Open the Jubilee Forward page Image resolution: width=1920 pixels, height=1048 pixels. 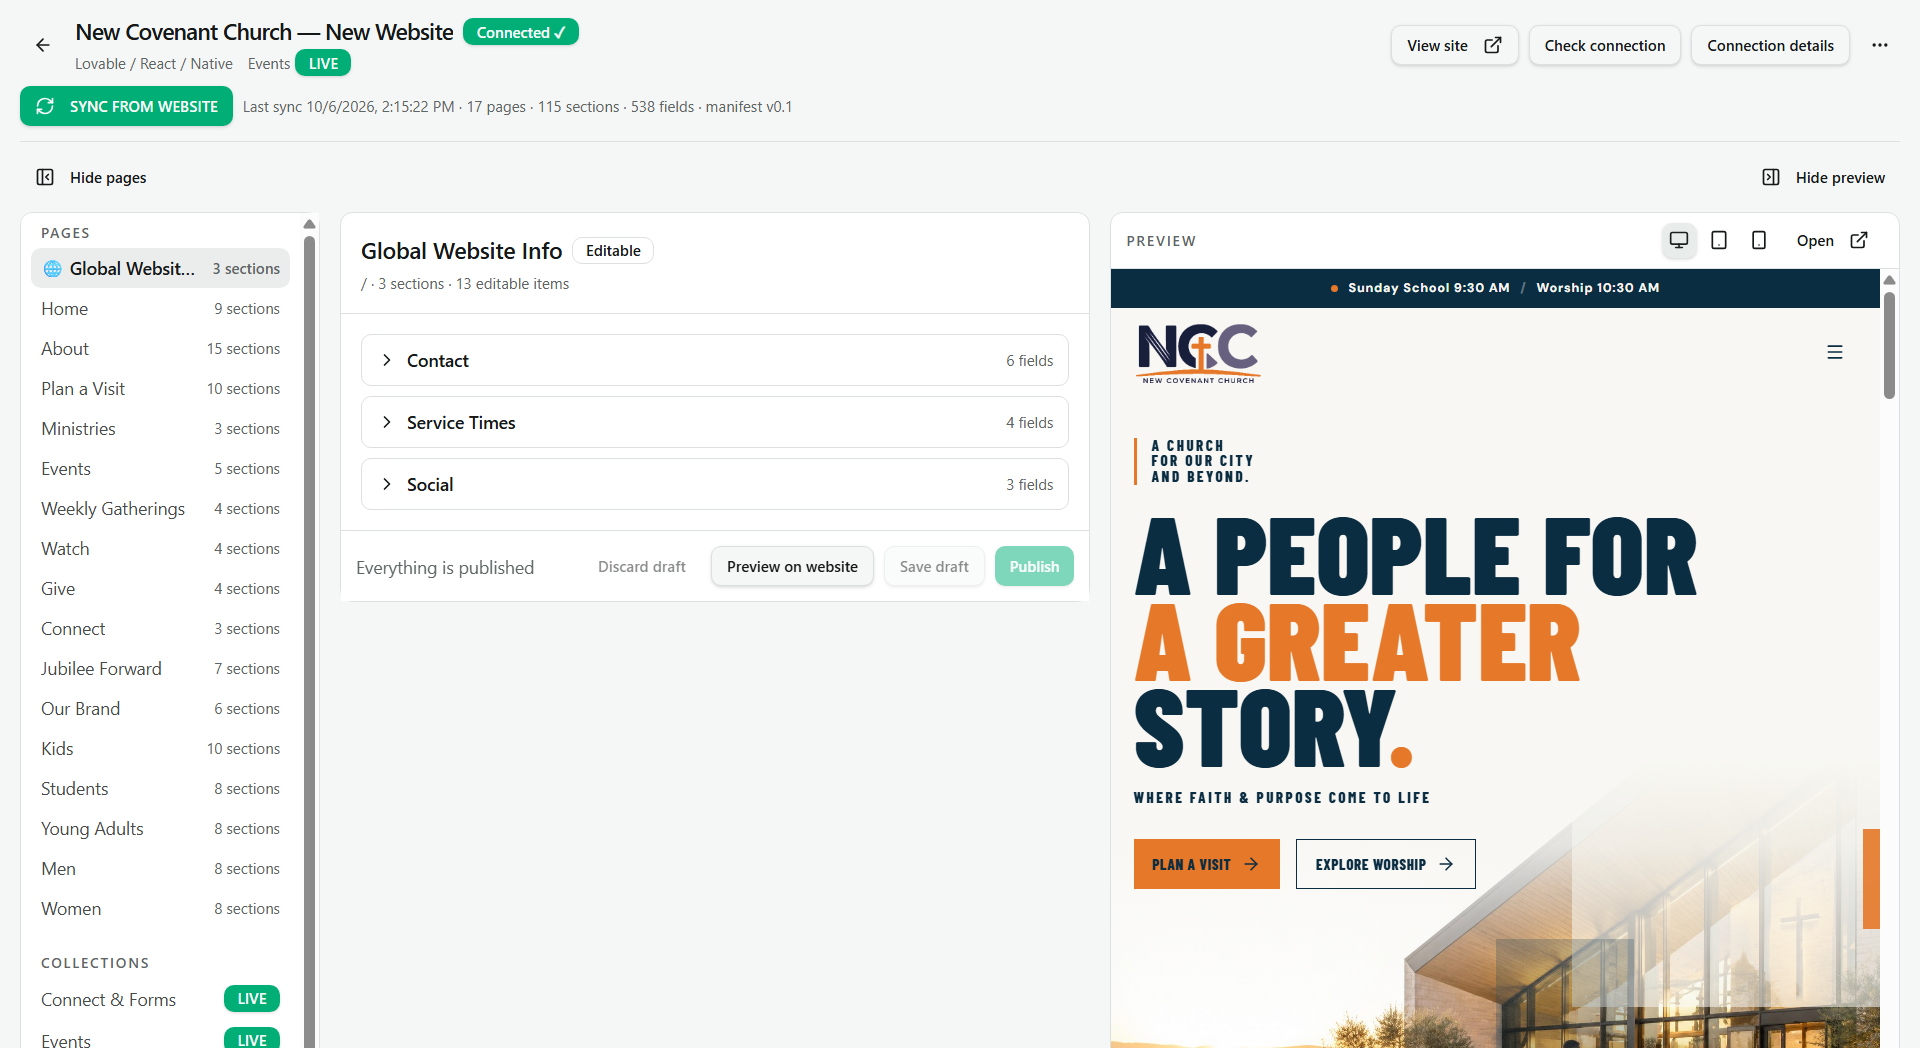[x=160, y=669]
